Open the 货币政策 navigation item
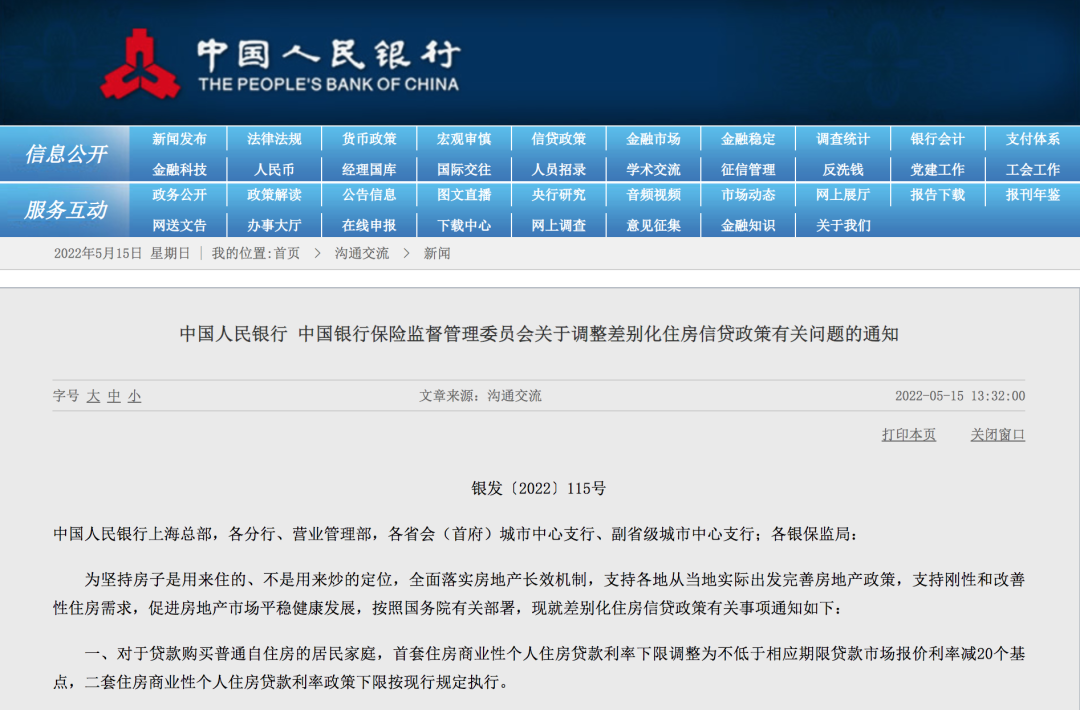This screenshot has height=710, width=1080. 369,139
